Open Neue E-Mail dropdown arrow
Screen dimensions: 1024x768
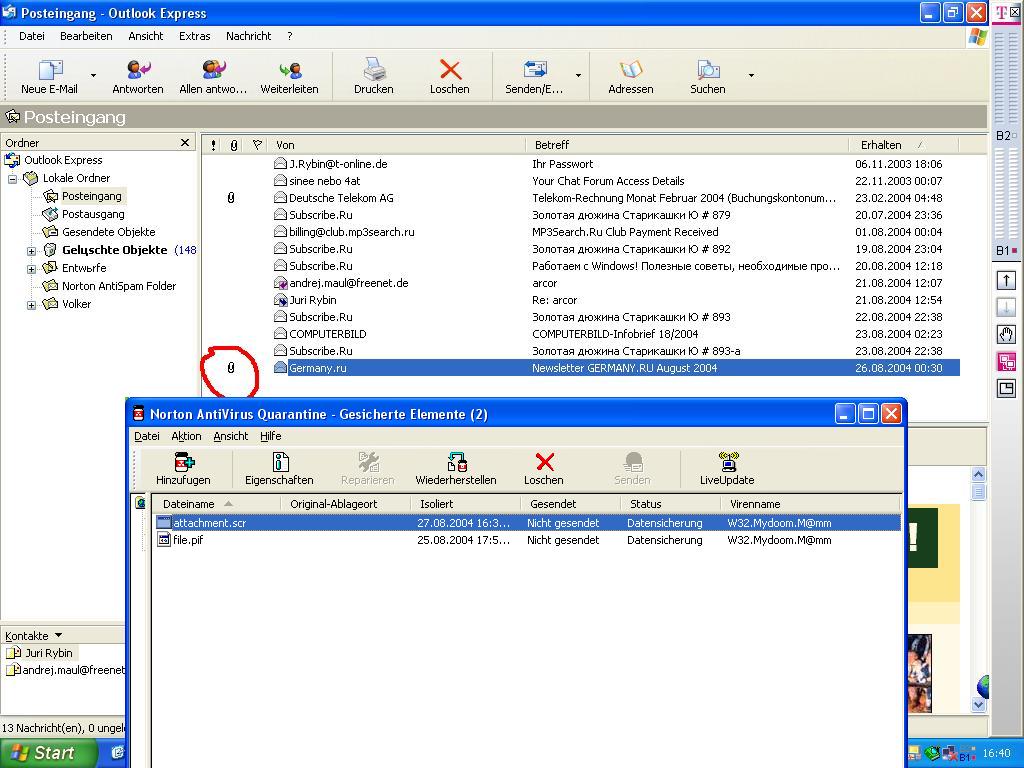pyautogui.click(x=93, y=76)
